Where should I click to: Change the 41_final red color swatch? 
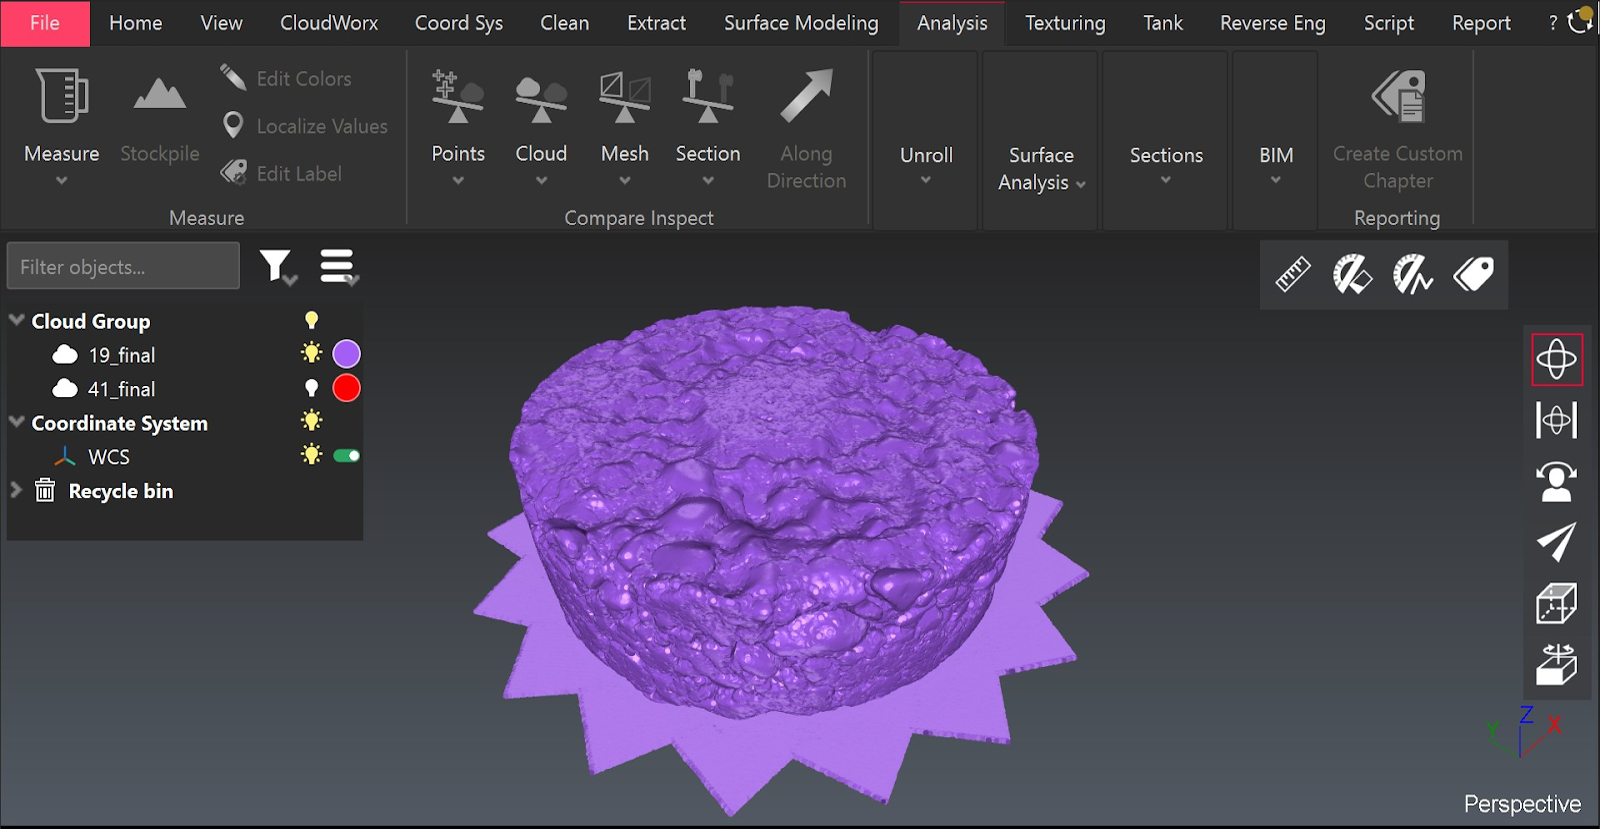(x=347, y=388)
